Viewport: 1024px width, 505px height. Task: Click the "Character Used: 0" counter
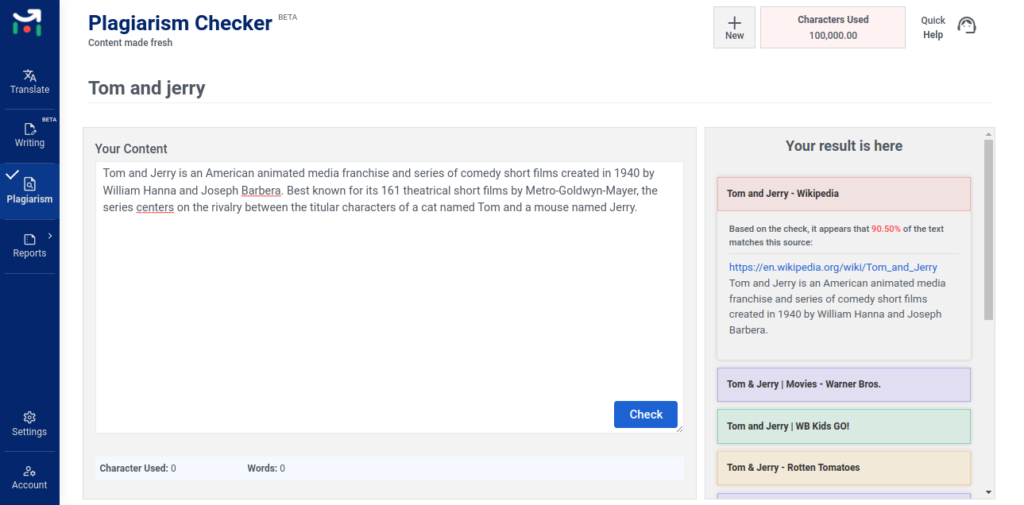[x=138, y=468]
